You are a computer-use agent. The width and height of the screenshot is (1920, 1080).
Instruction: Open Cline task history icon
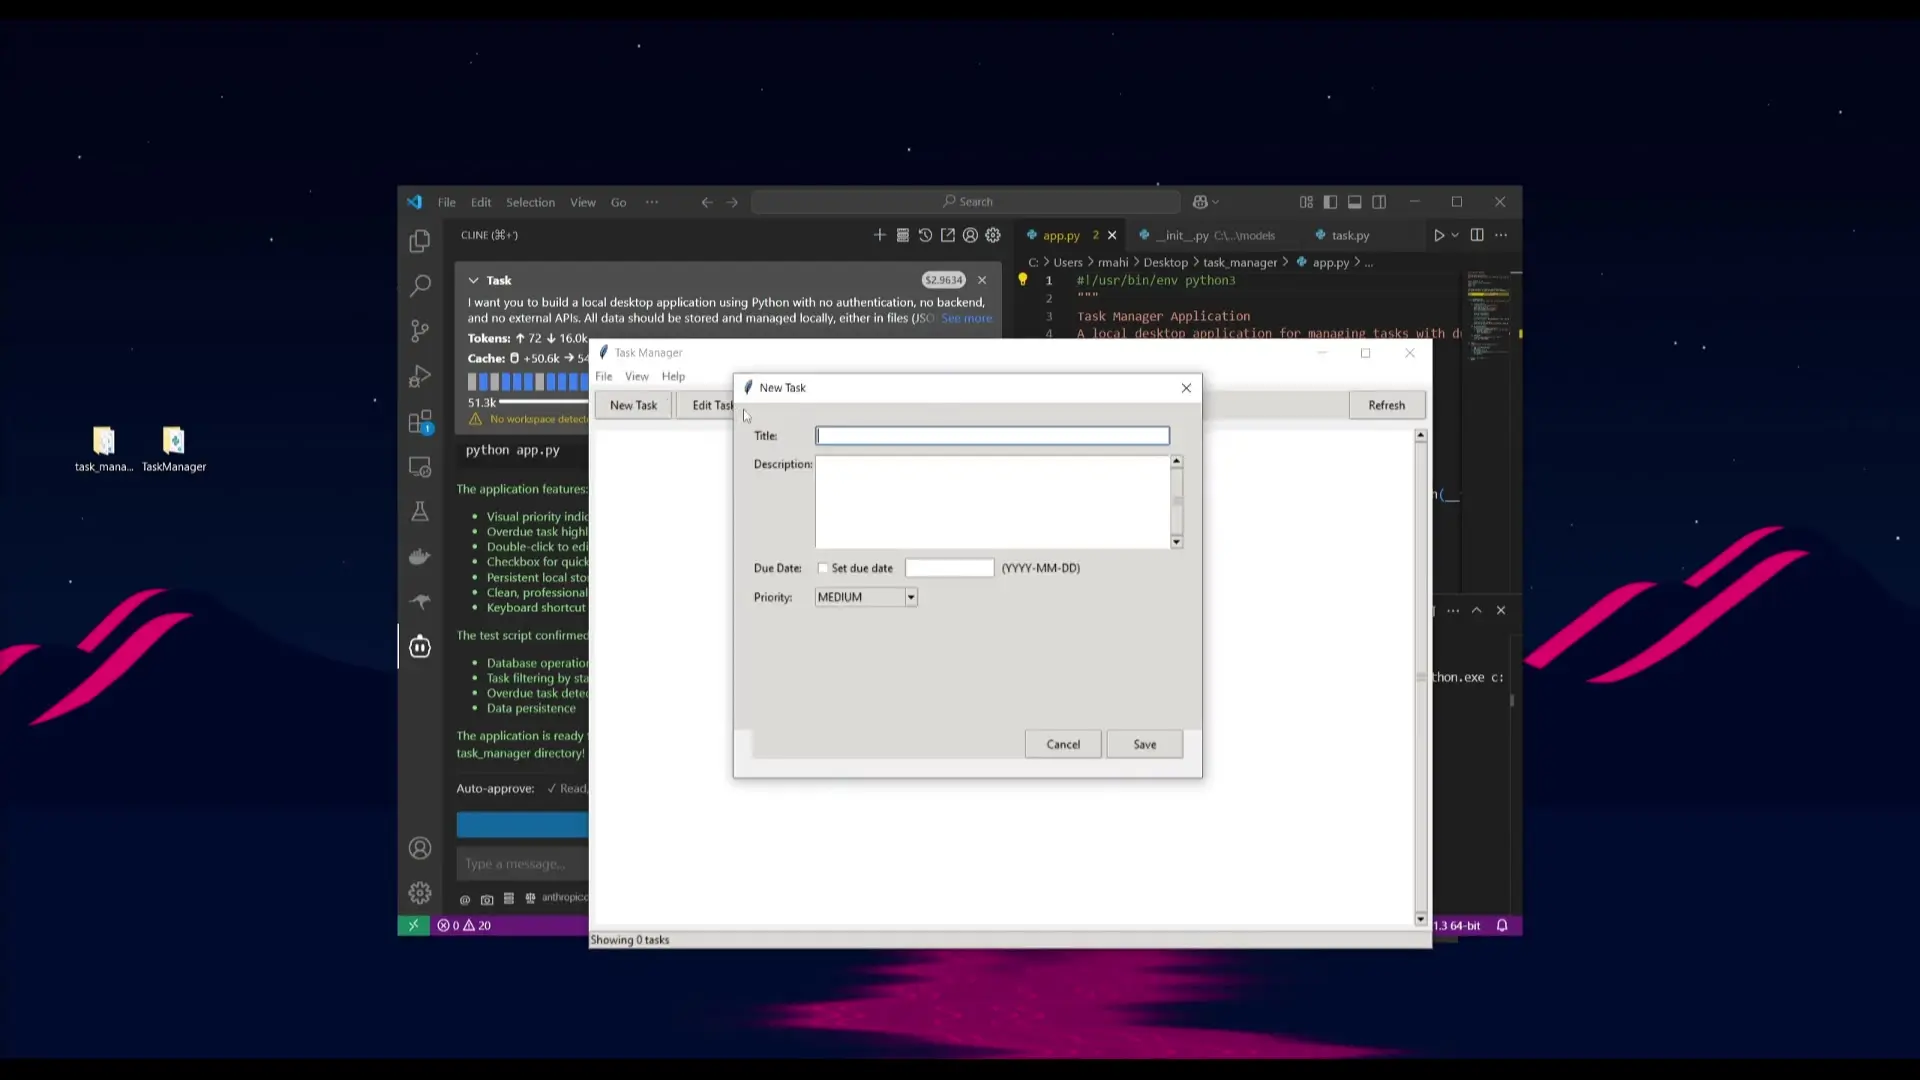point(925,235)
